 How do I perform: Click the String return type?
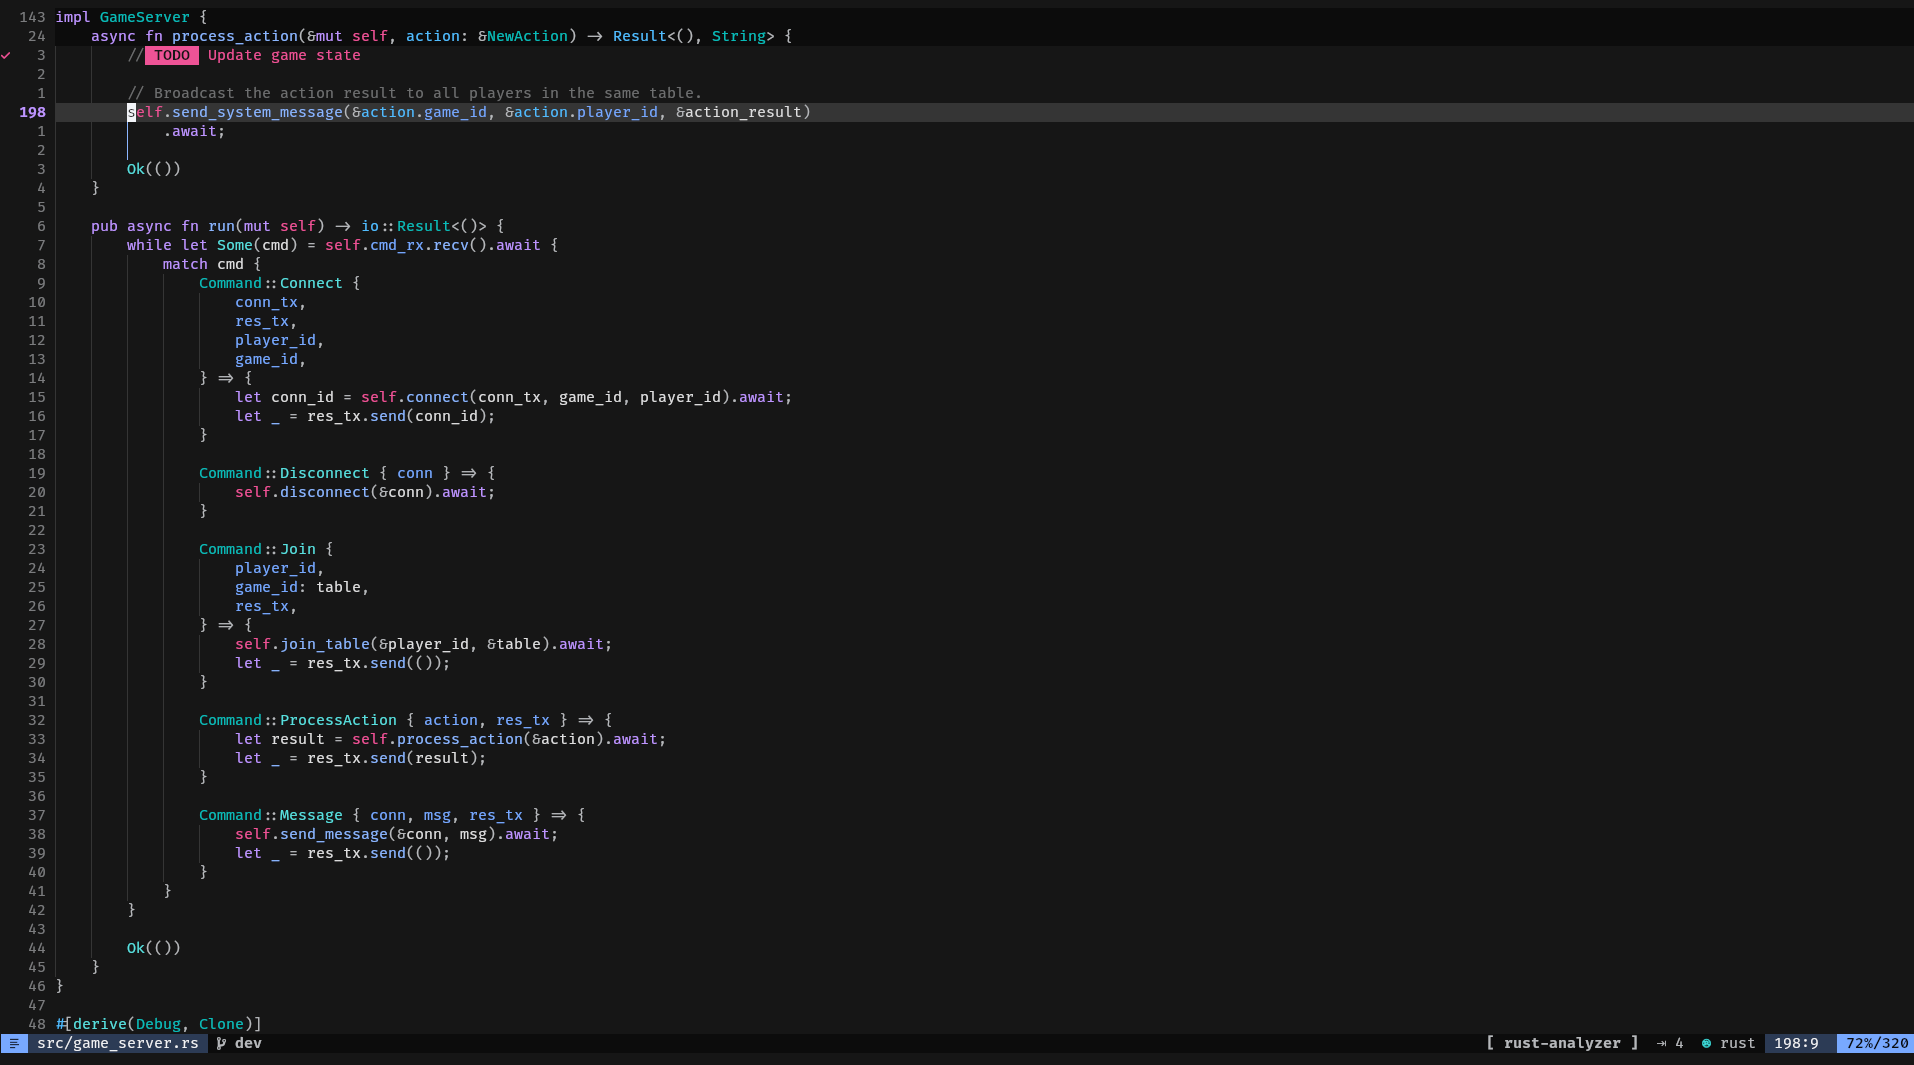(x=739, y=36)
